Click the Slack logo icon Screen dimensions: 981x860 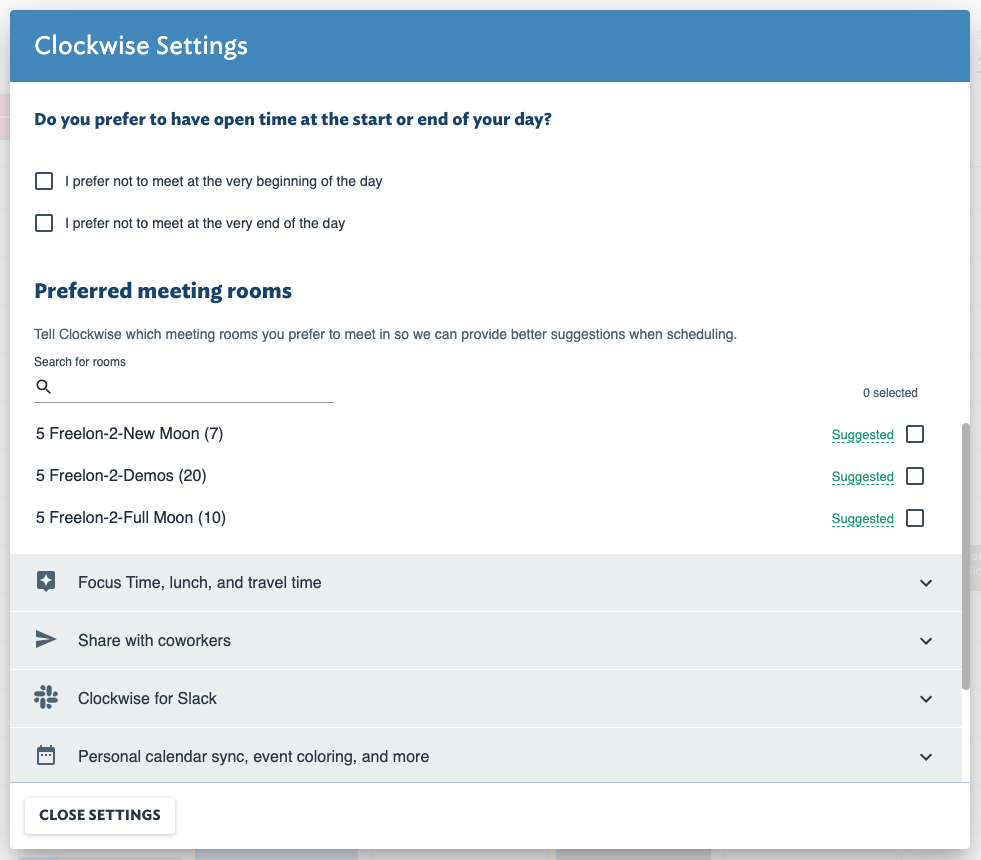click(x=46, y=697)
